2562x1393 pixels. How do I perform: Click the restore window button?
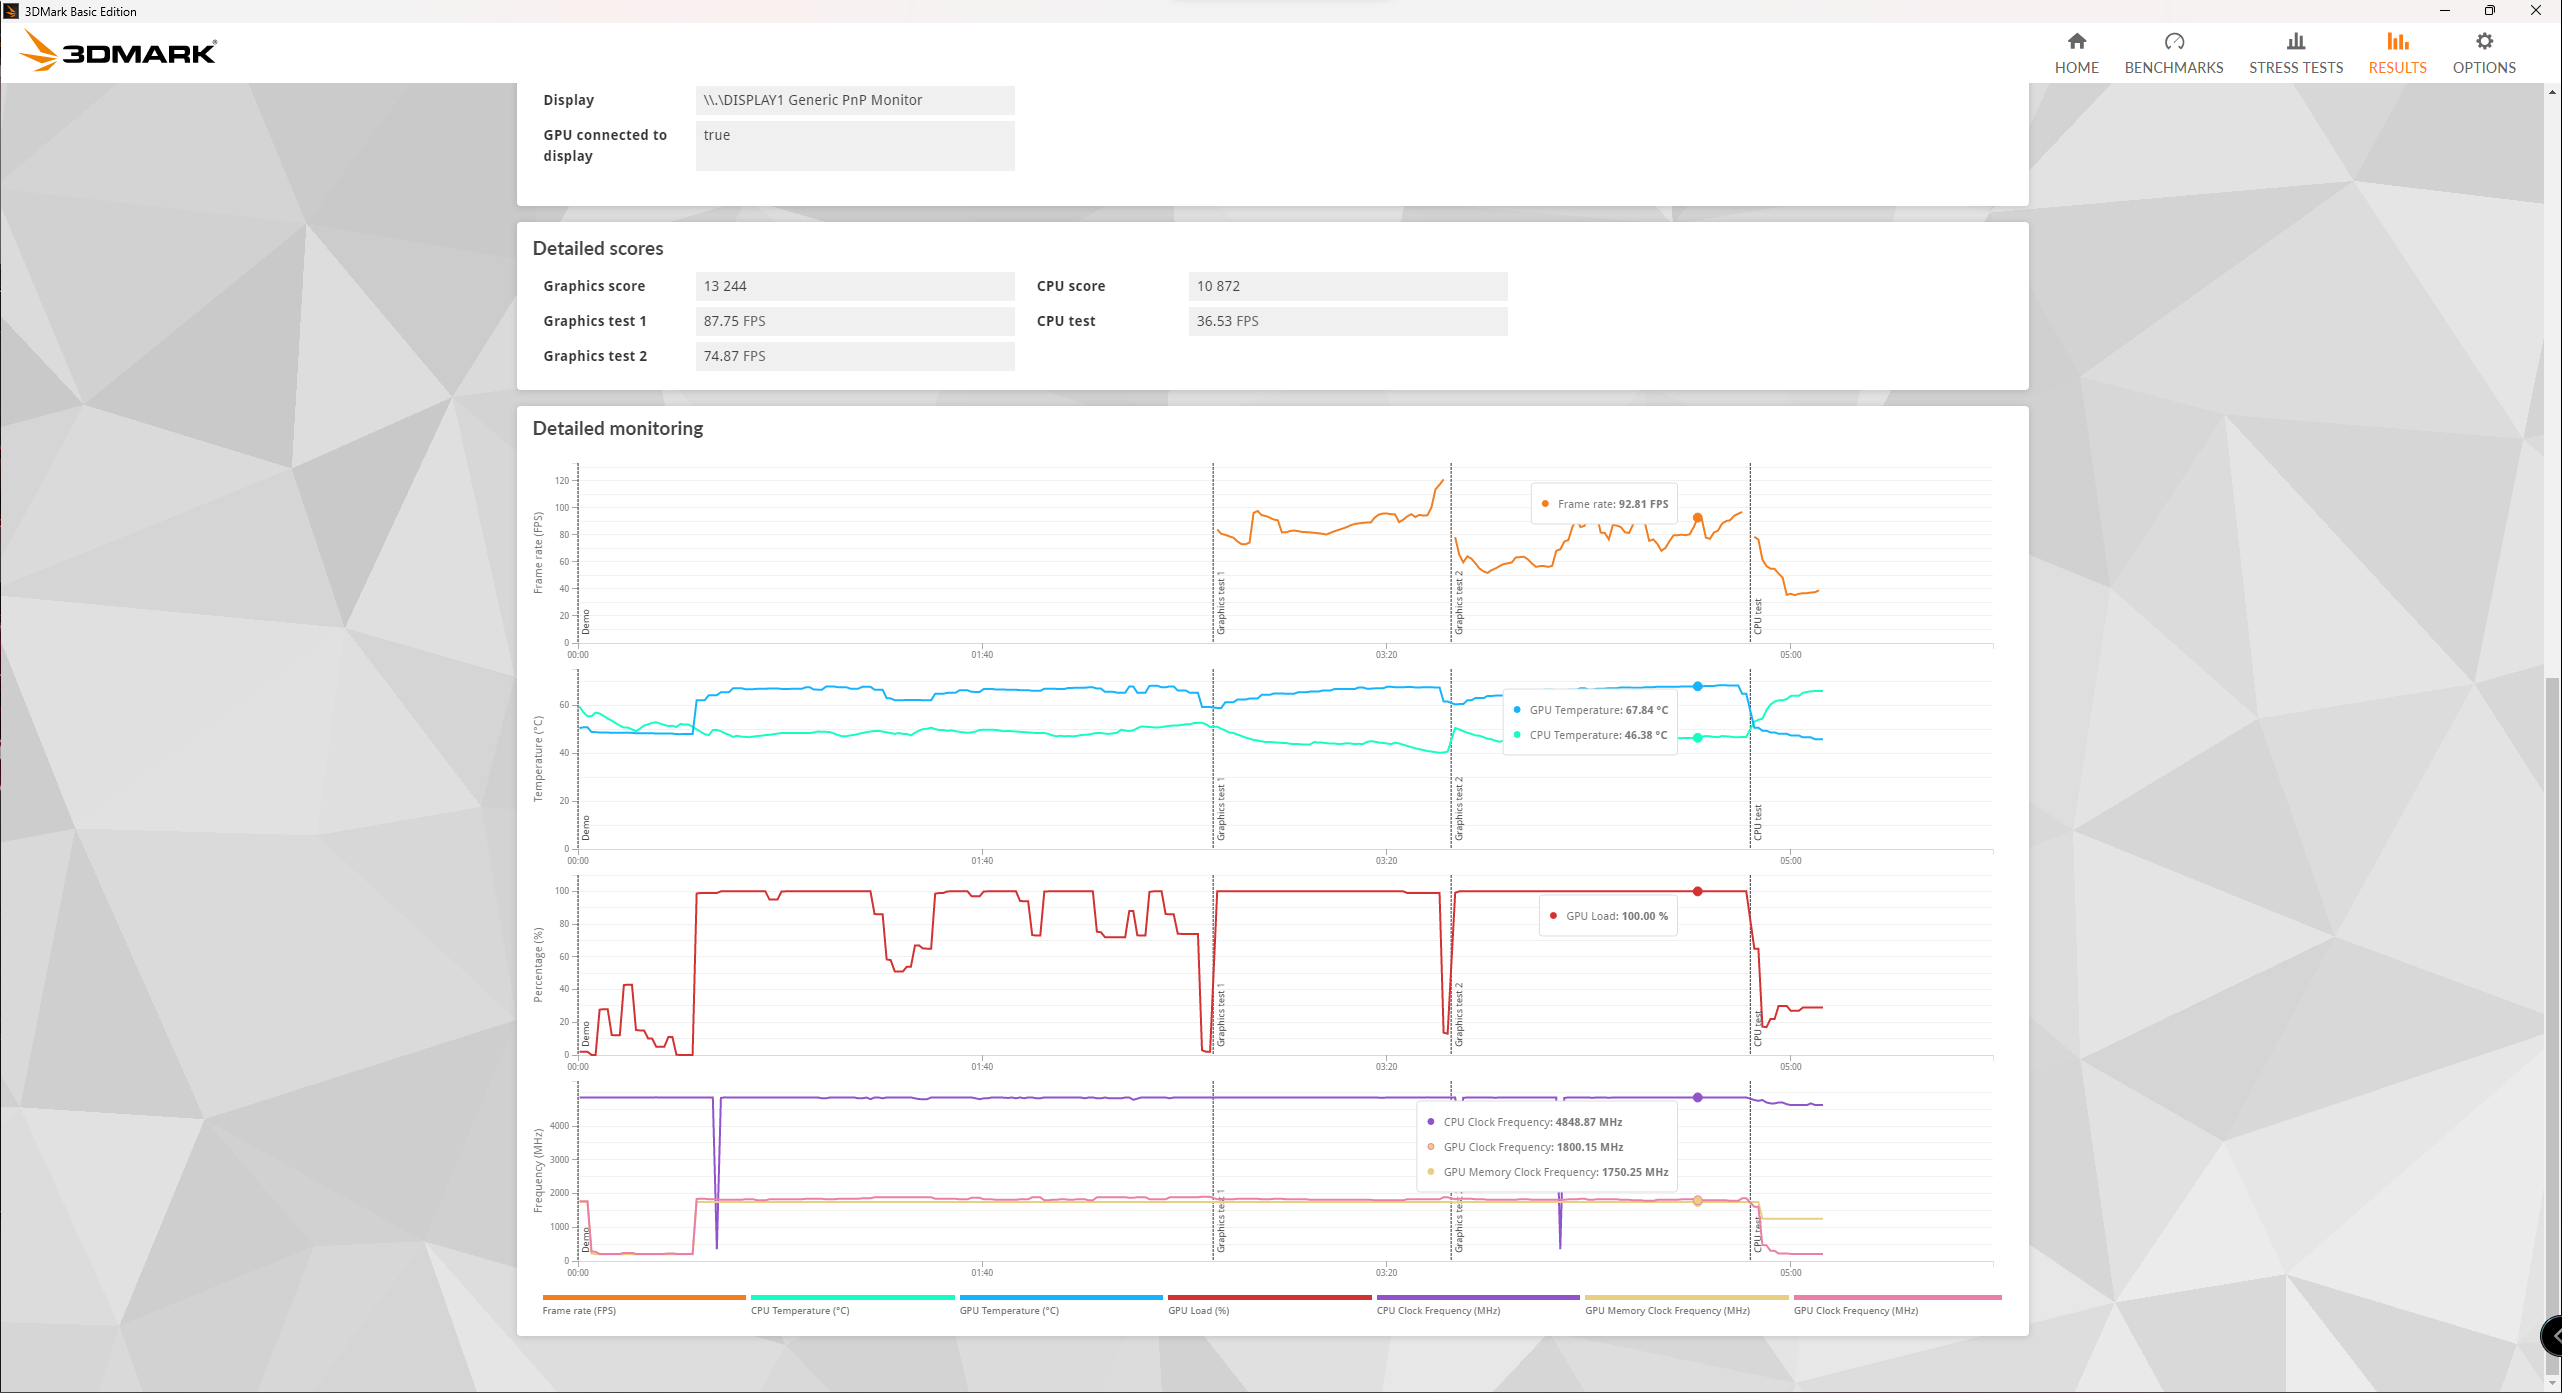point(2489,11)
